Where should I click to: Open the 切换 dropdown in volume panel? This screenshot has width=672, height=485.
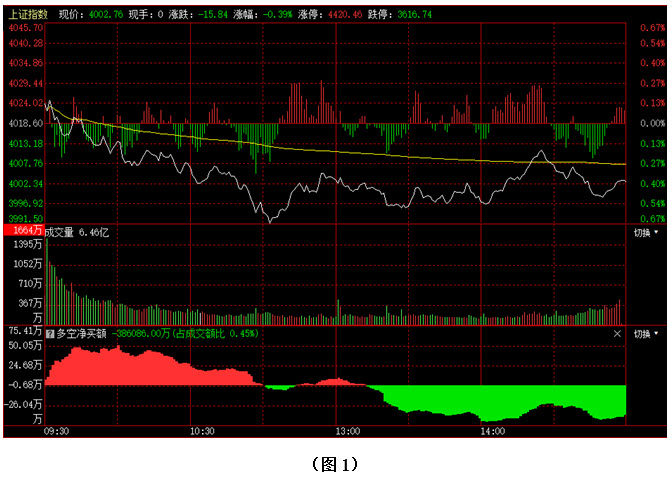click(646, 233)
